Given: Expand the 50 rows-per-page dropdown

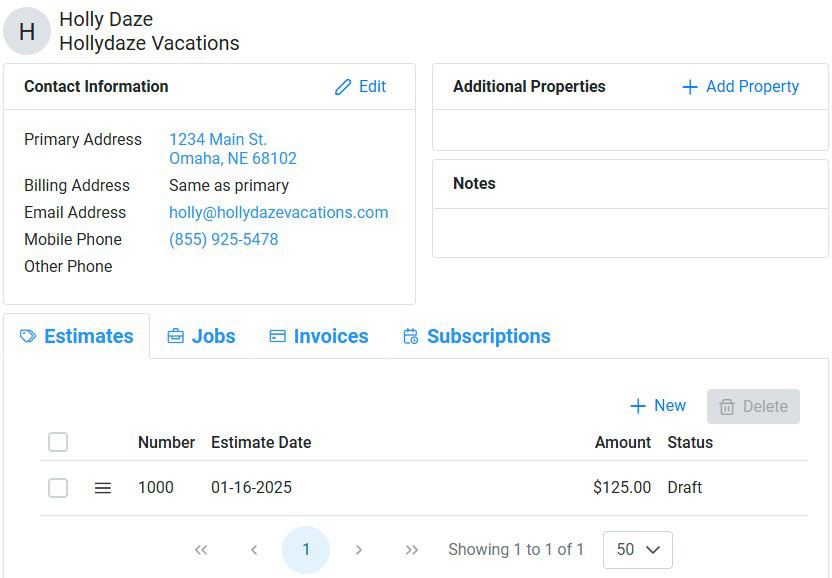Looking at the screenshot, I should (x=638, y=550).
